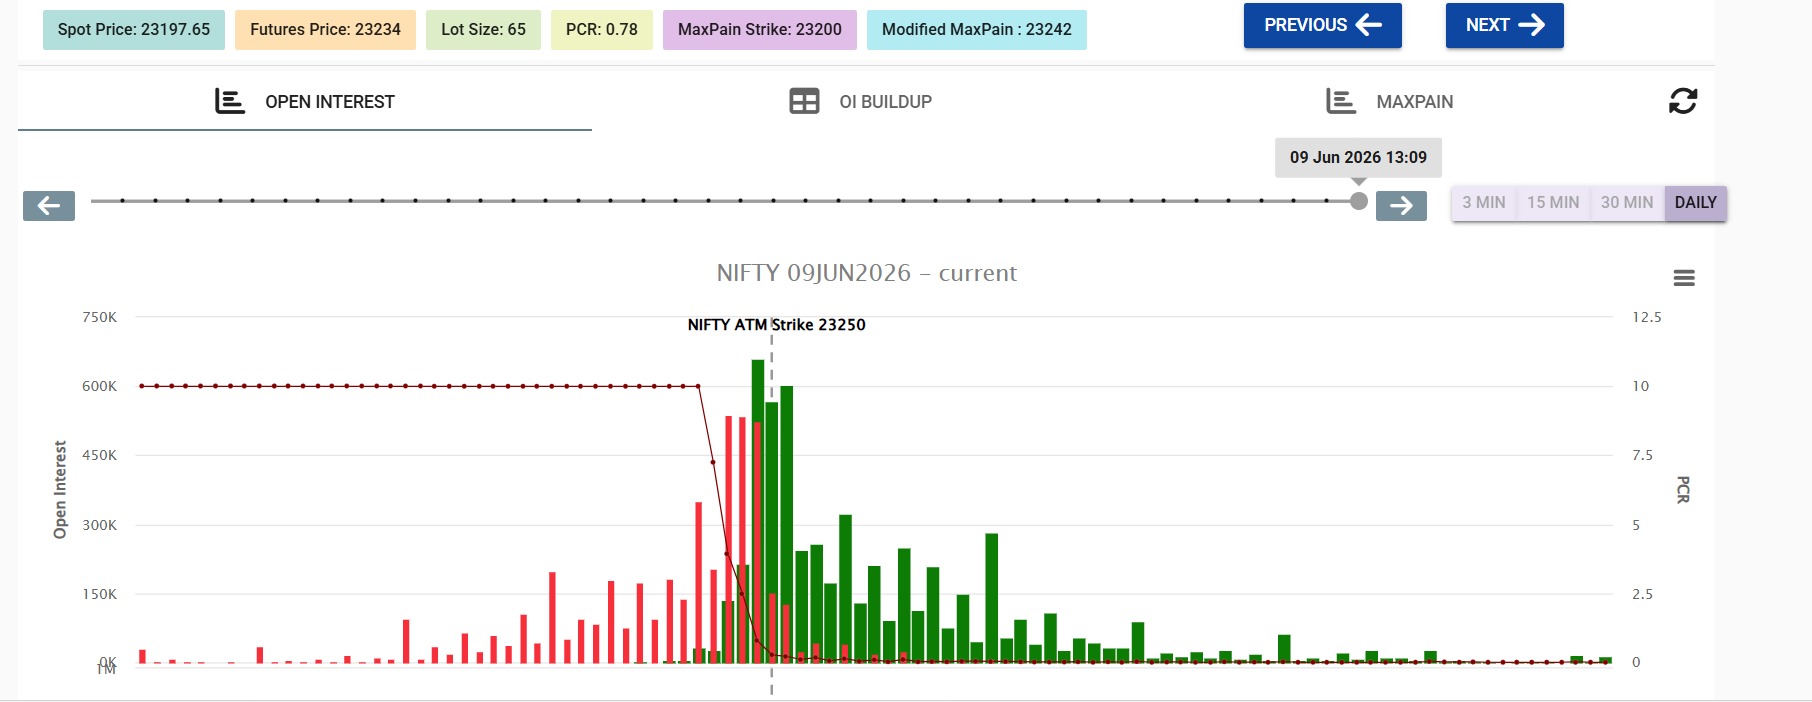Step timeline back with left arrow
Image resolution: width=1812 pixels, height=702 pixels.
tap(49, 206)
